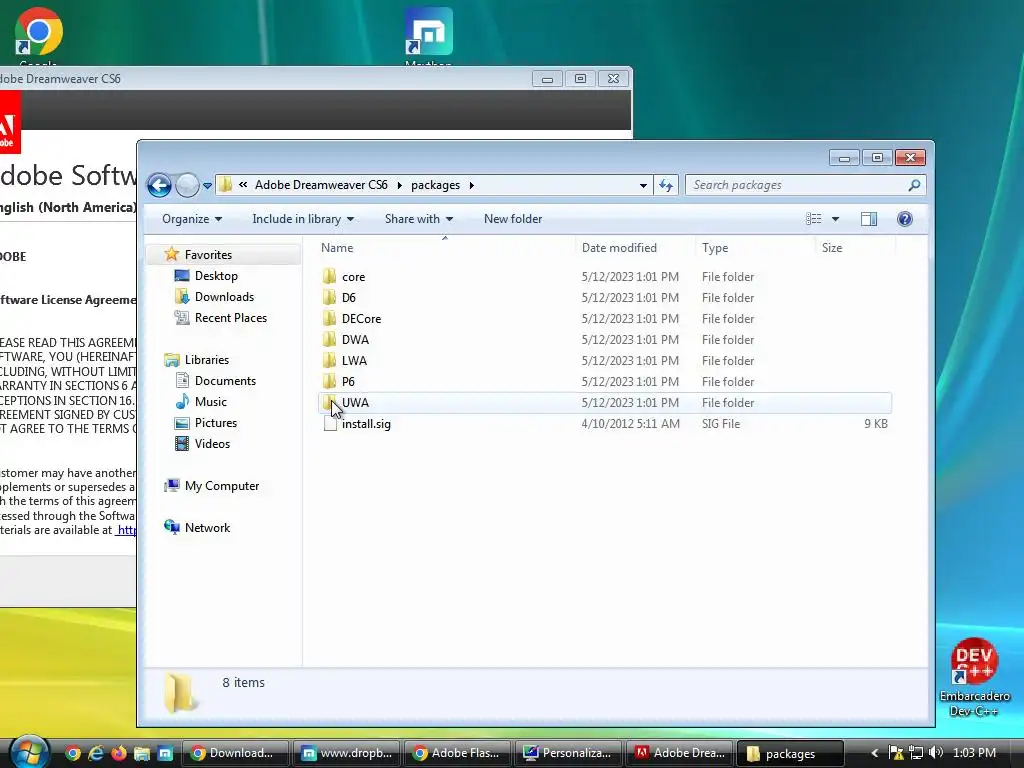Sort by the Name column header
This screenshot has width=1024, height=768.
(337, 248)
